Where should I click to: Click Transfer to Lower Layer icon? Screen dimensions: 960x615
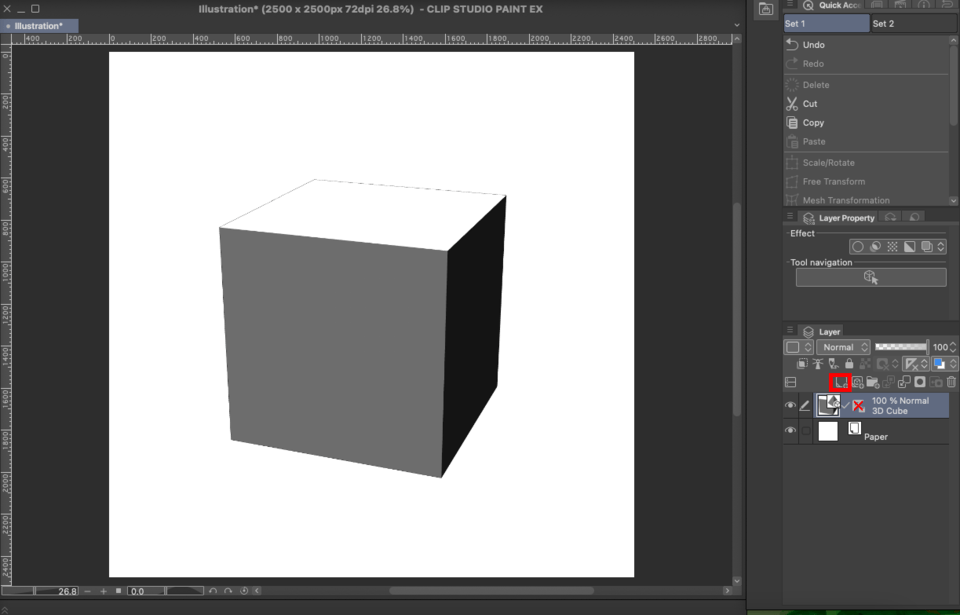[888, 382]
